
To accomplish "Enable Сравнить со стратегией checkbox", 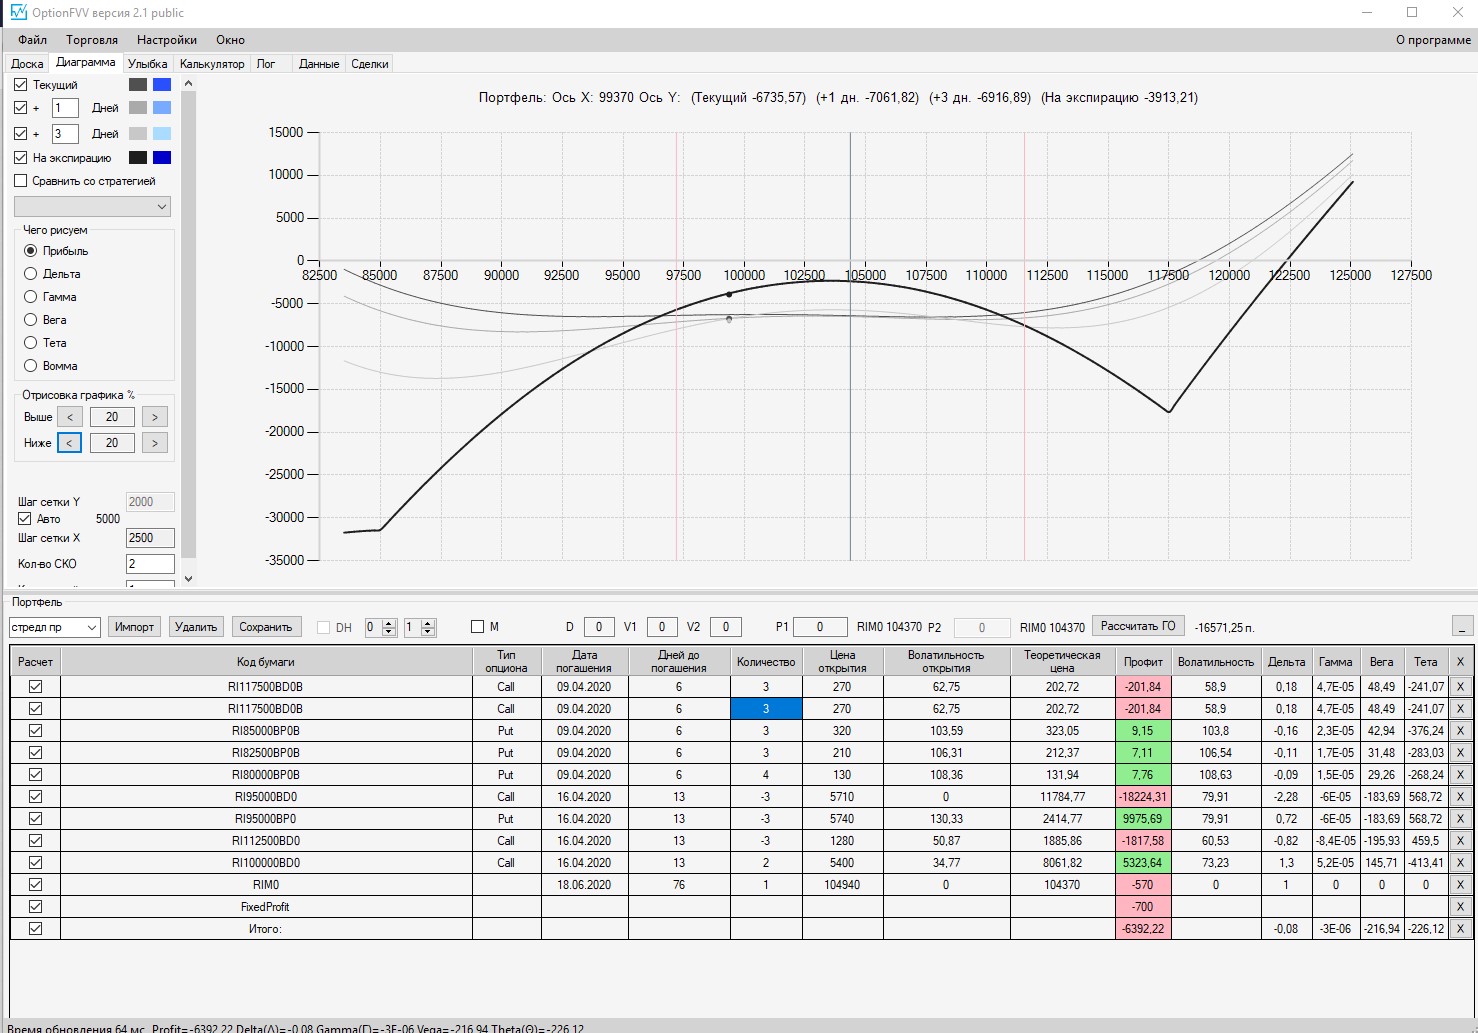I will pyautogui.click(x=21, y=181).
